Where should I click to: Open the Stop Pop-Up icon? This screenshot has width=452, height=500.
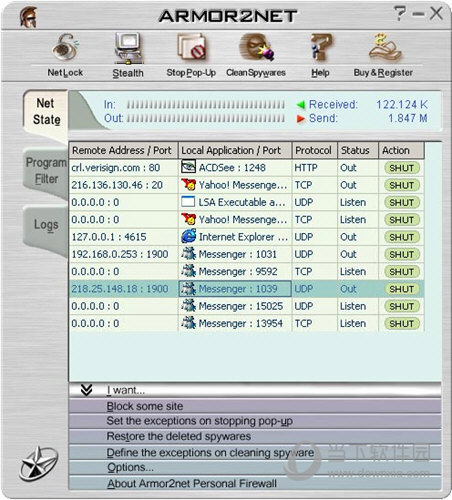click(x=192, y=47)
